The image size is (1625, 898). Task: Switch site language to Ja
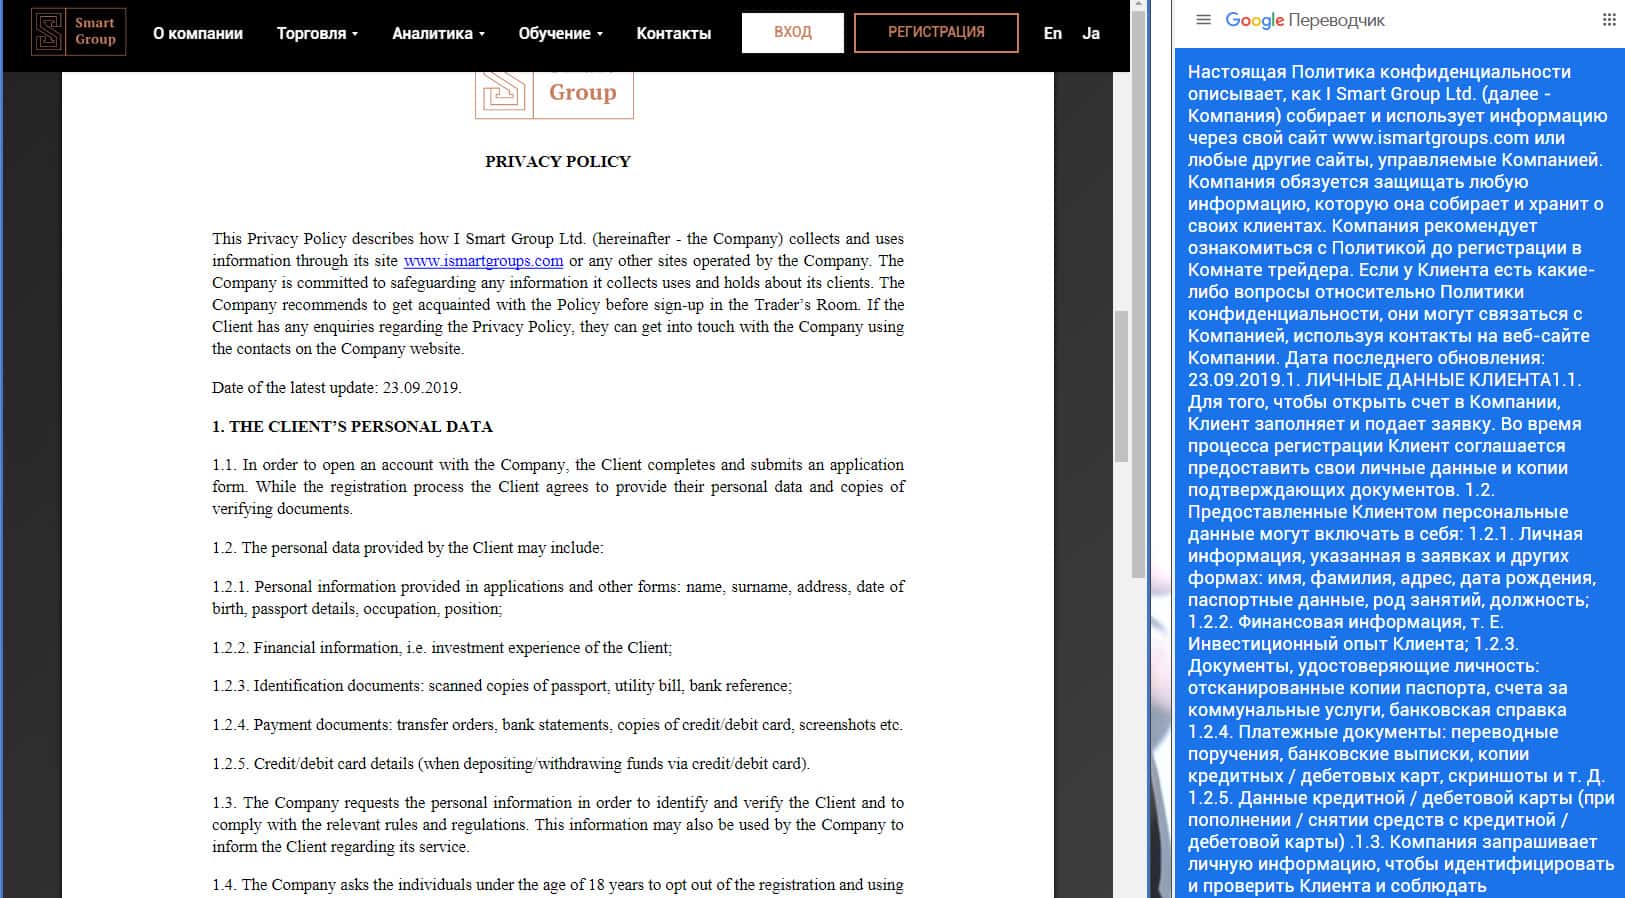click(1091, 33)
